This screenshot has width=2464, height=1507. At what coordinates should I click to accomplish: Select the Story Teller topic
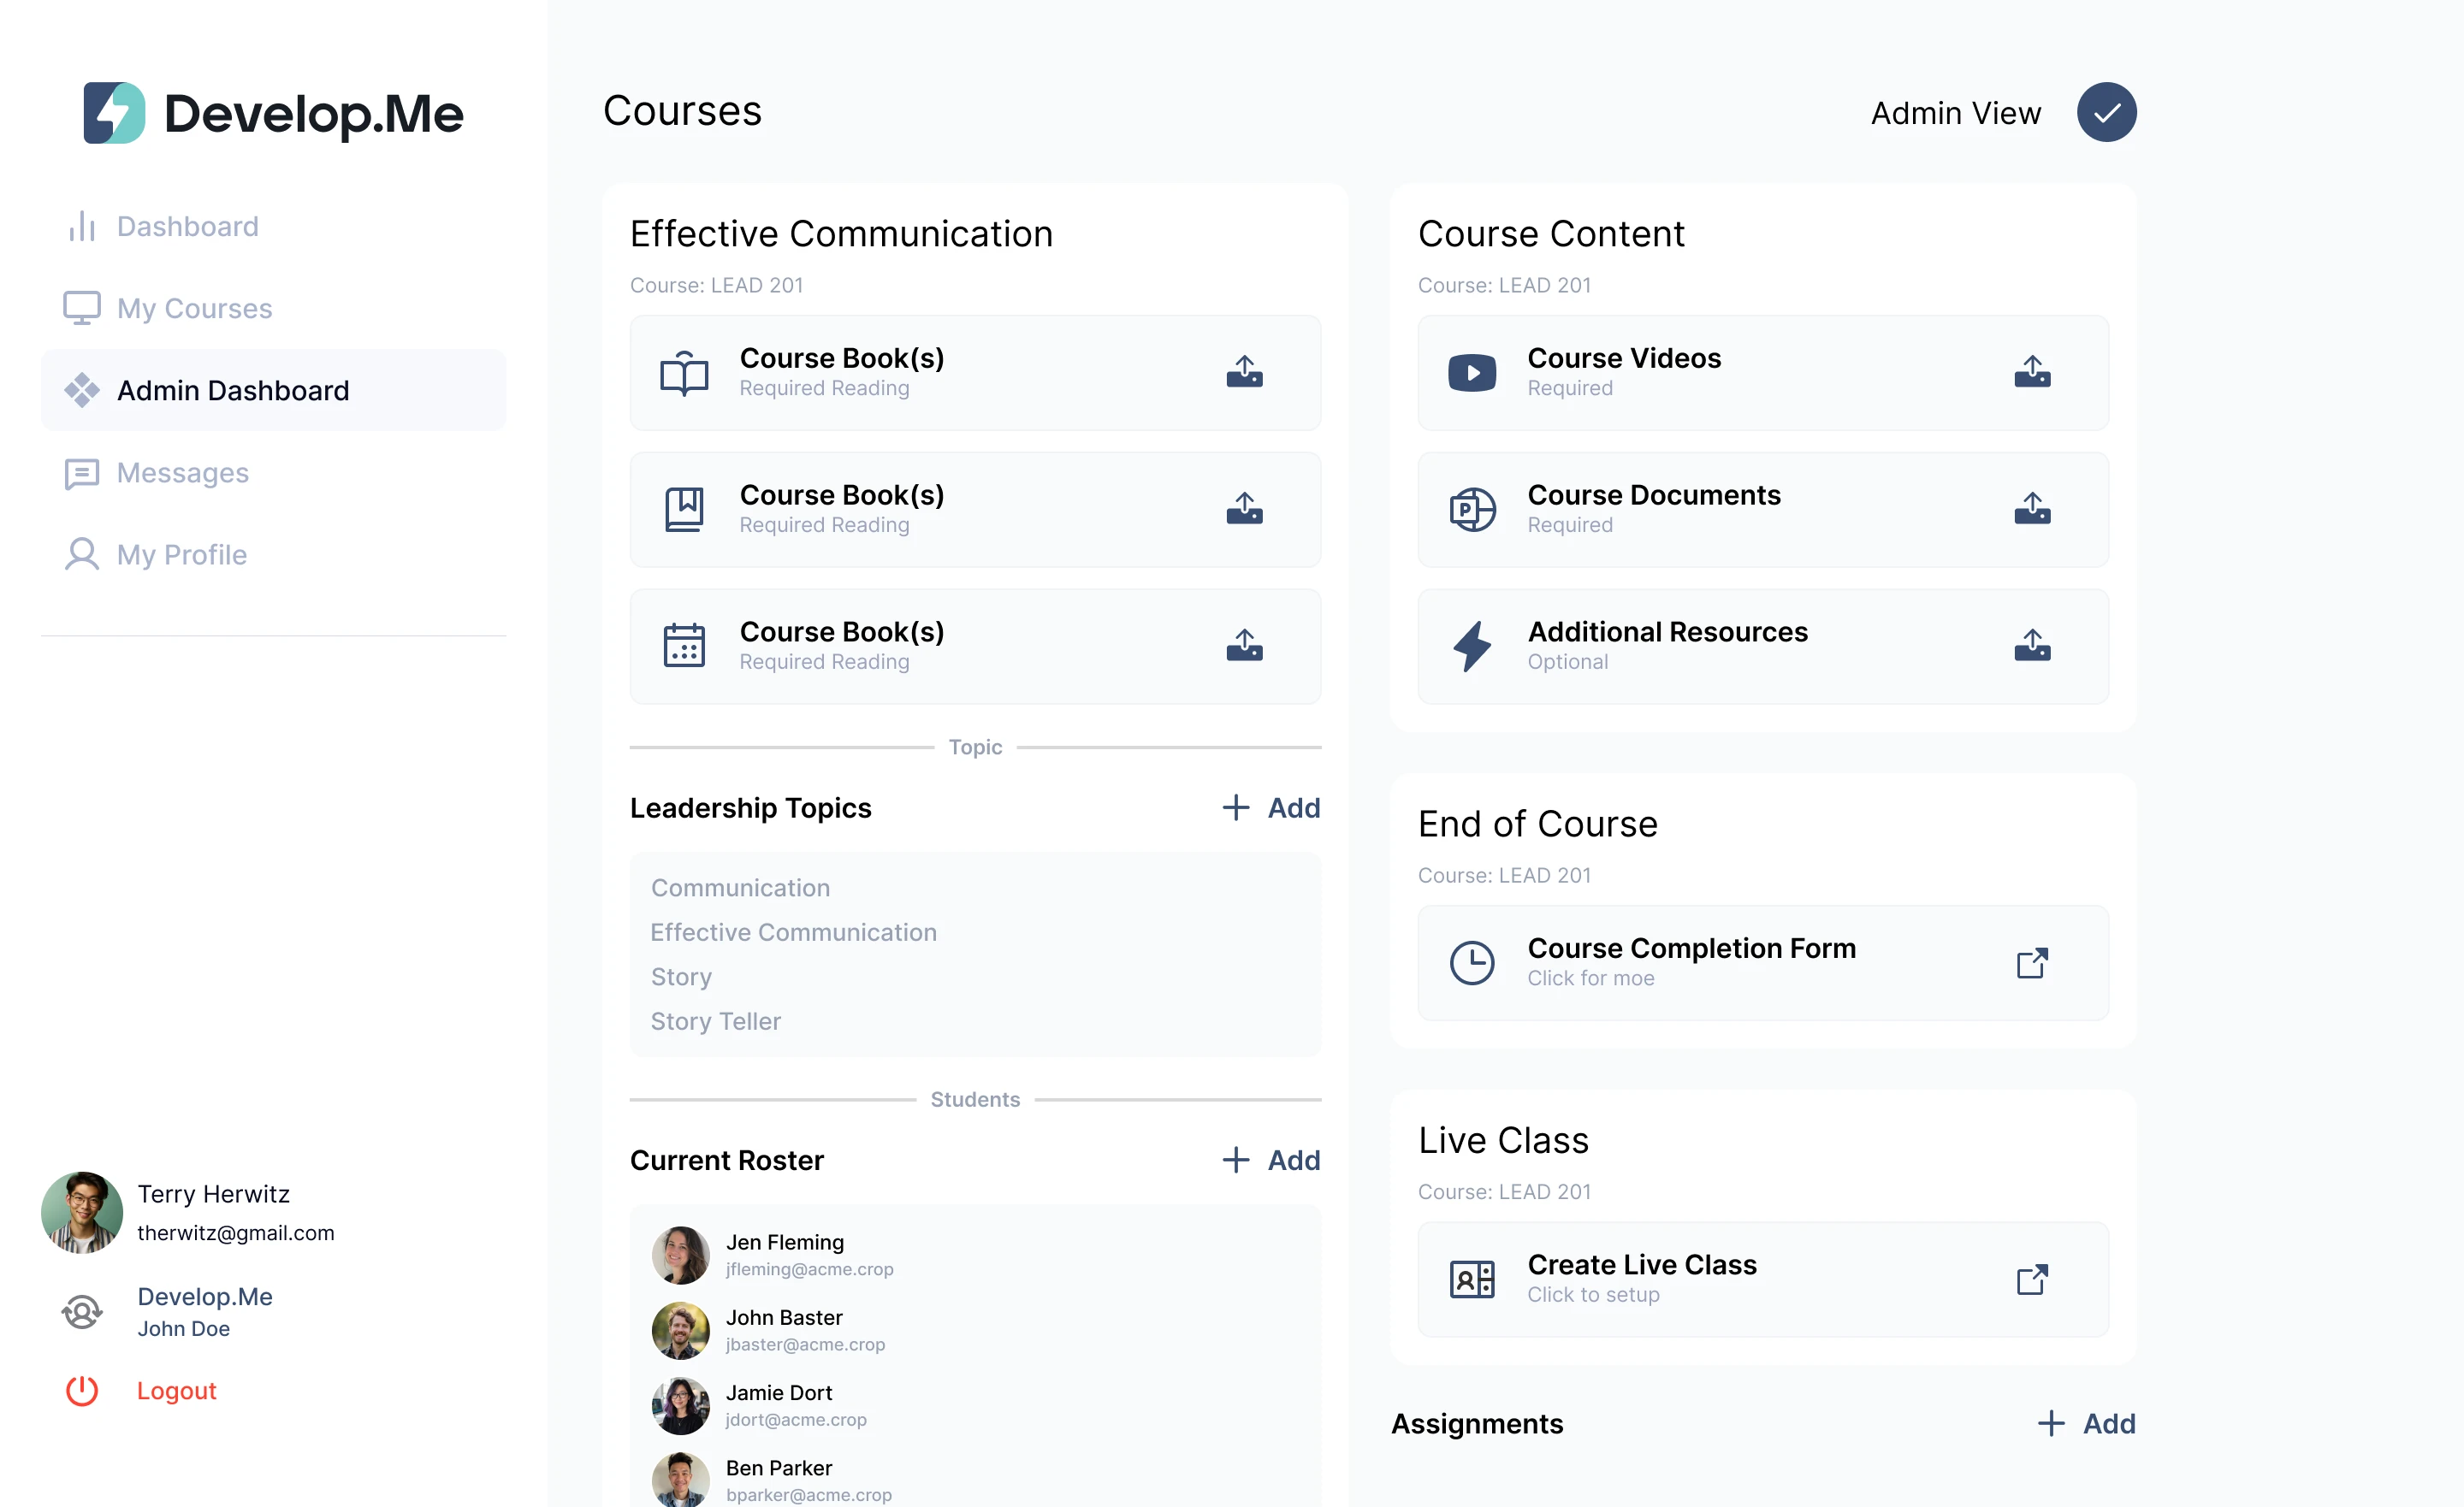715,1021
